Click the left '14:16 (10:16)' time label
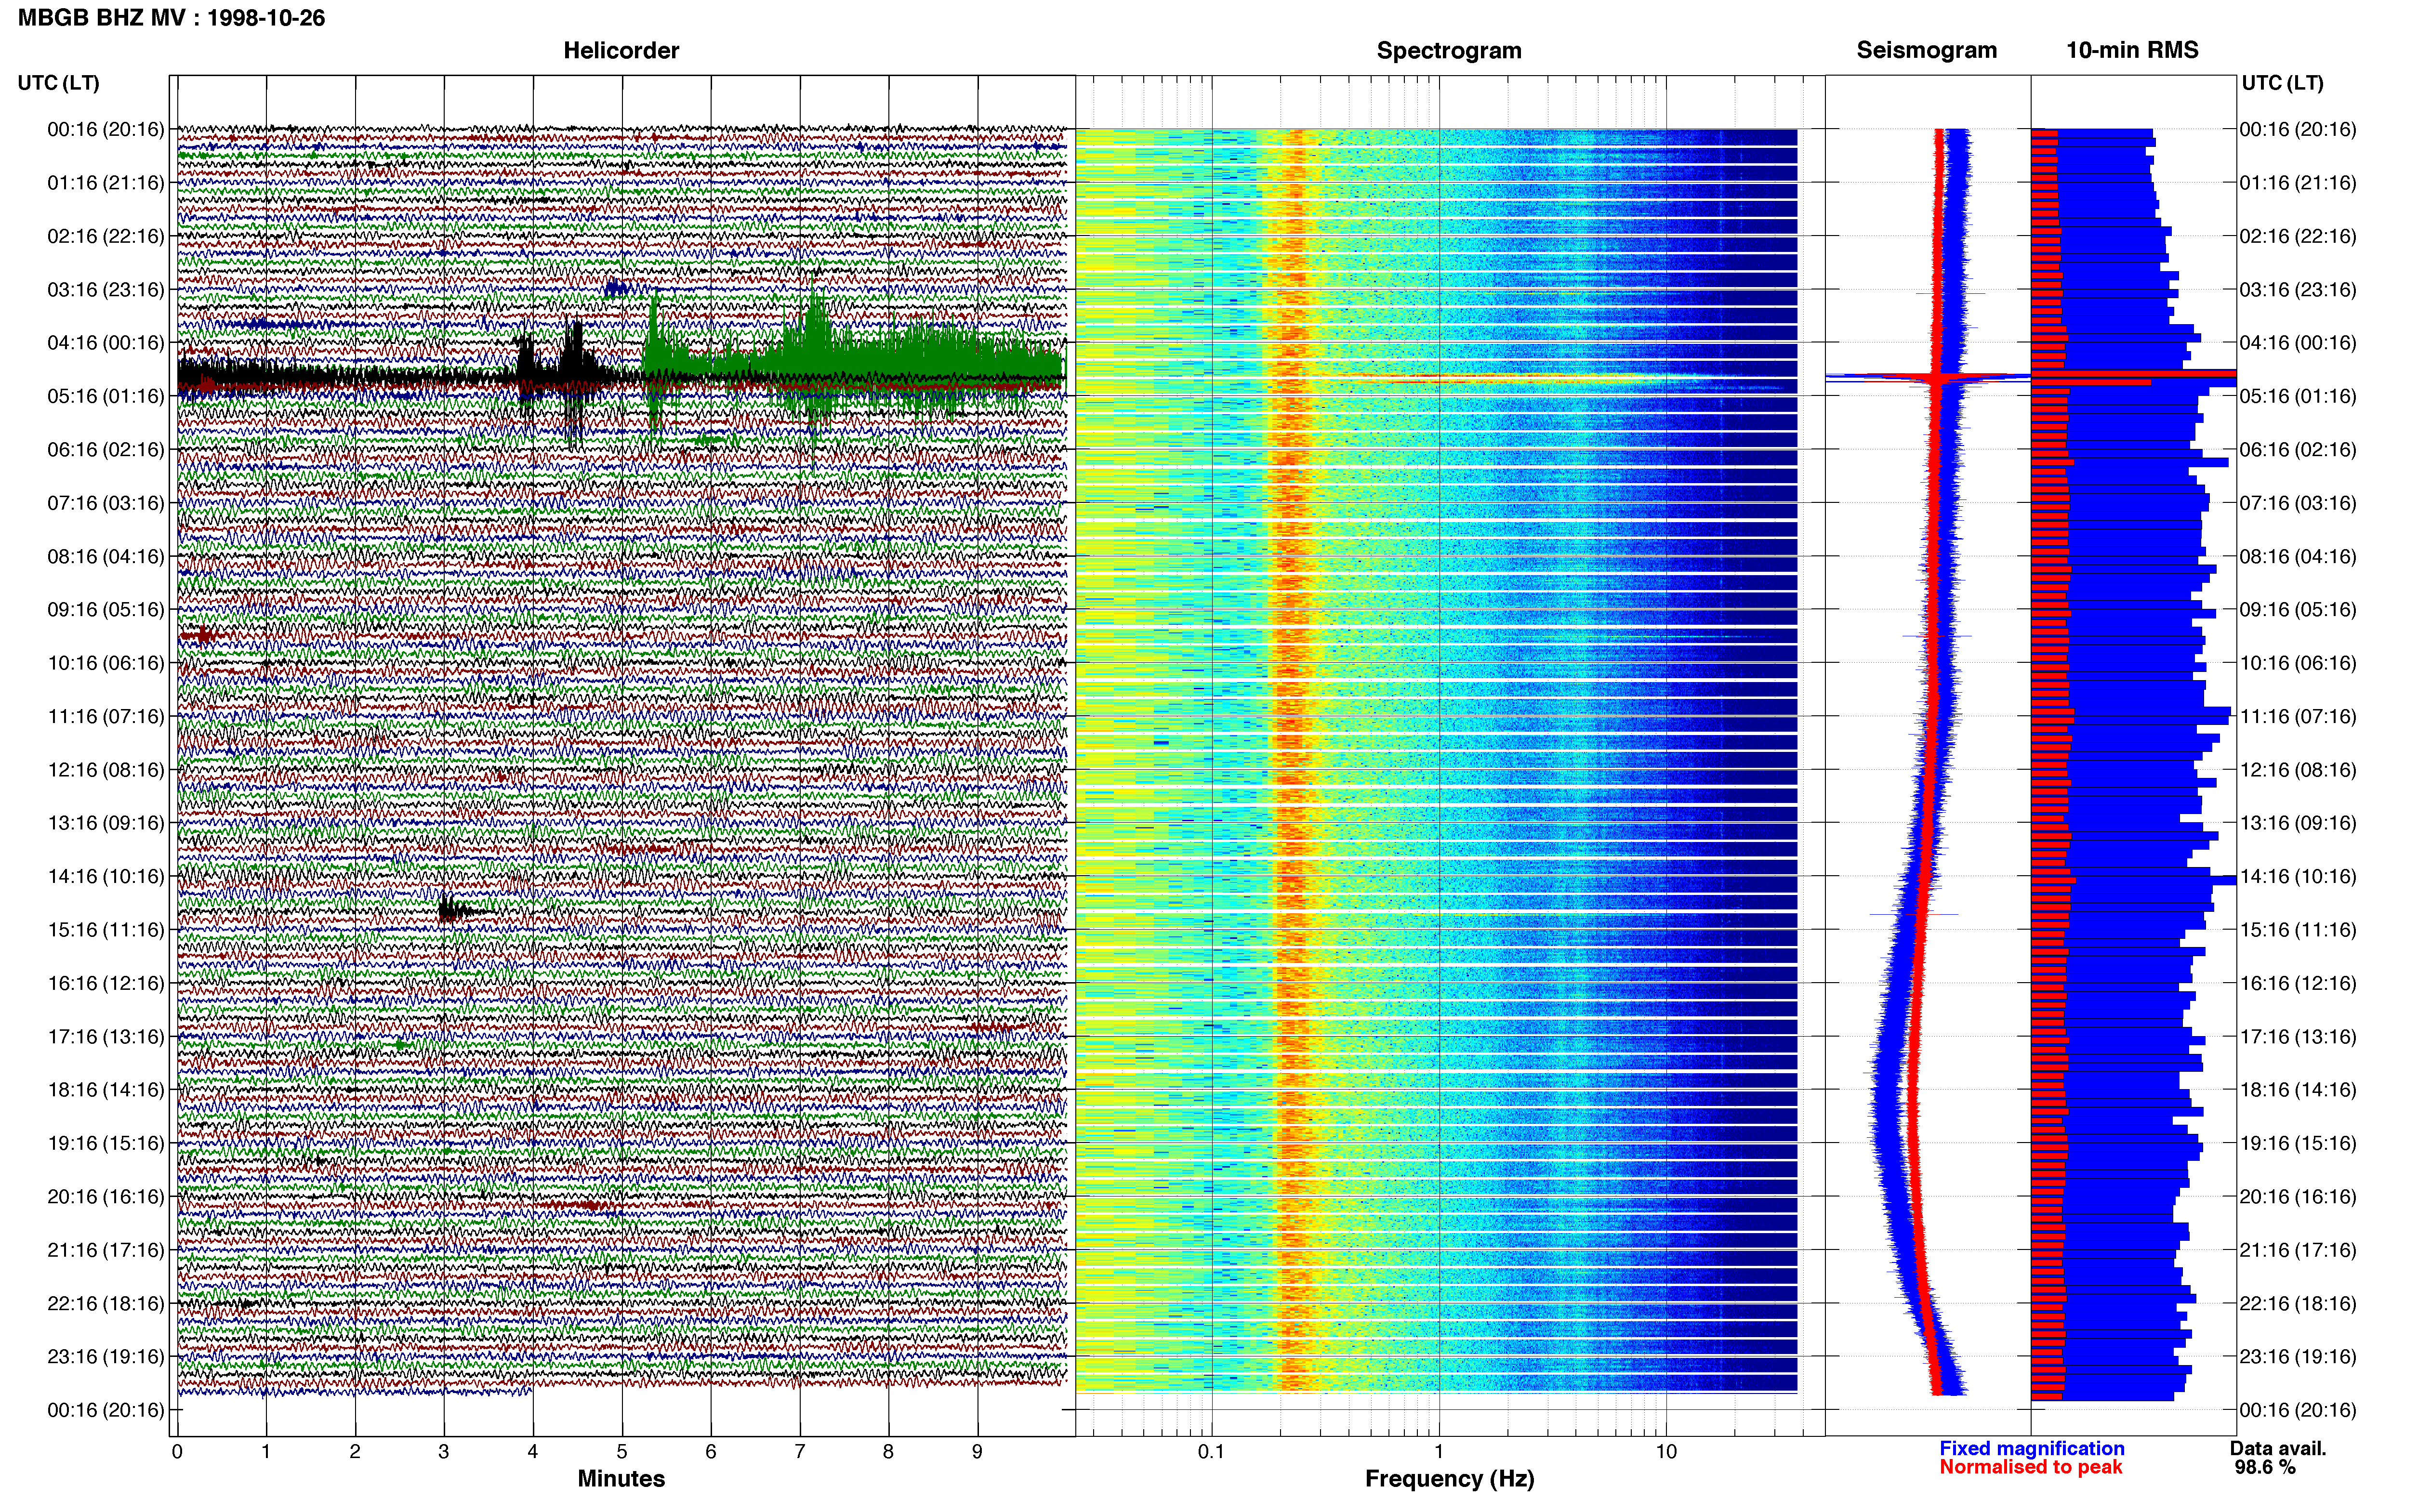Viewport: 2418px width, 1512px height. point(105,876)
